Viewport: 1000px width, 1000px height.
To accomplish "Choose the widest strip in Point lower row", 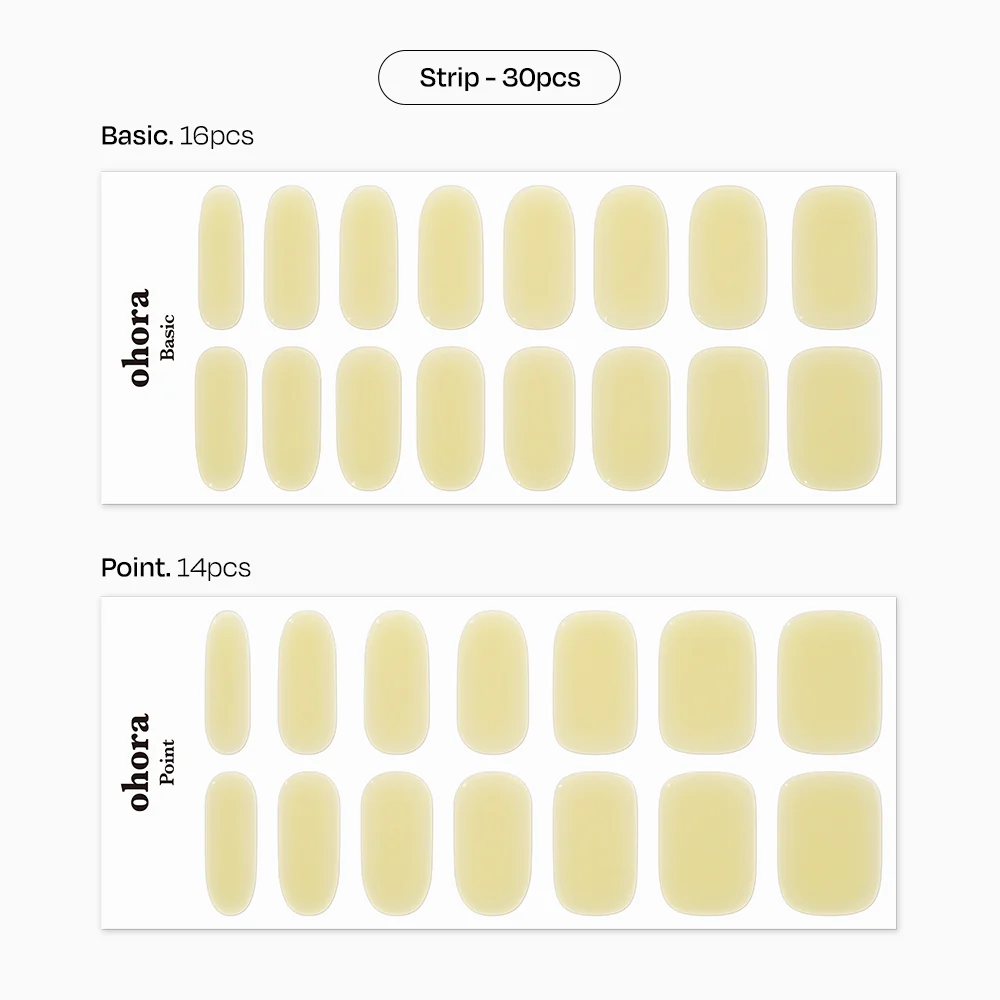I will click(x=829, y=844).
